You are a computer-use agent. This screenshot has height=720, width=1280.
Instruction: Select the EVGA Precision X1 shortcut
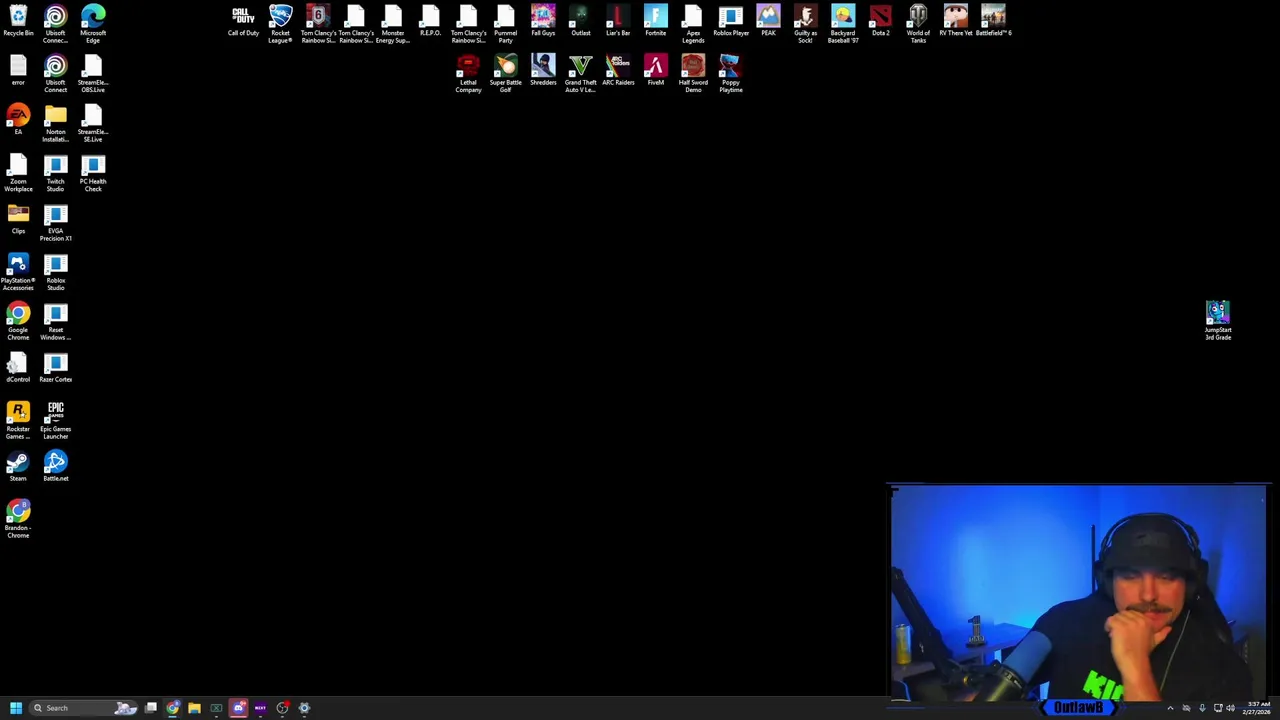point(55,223)
